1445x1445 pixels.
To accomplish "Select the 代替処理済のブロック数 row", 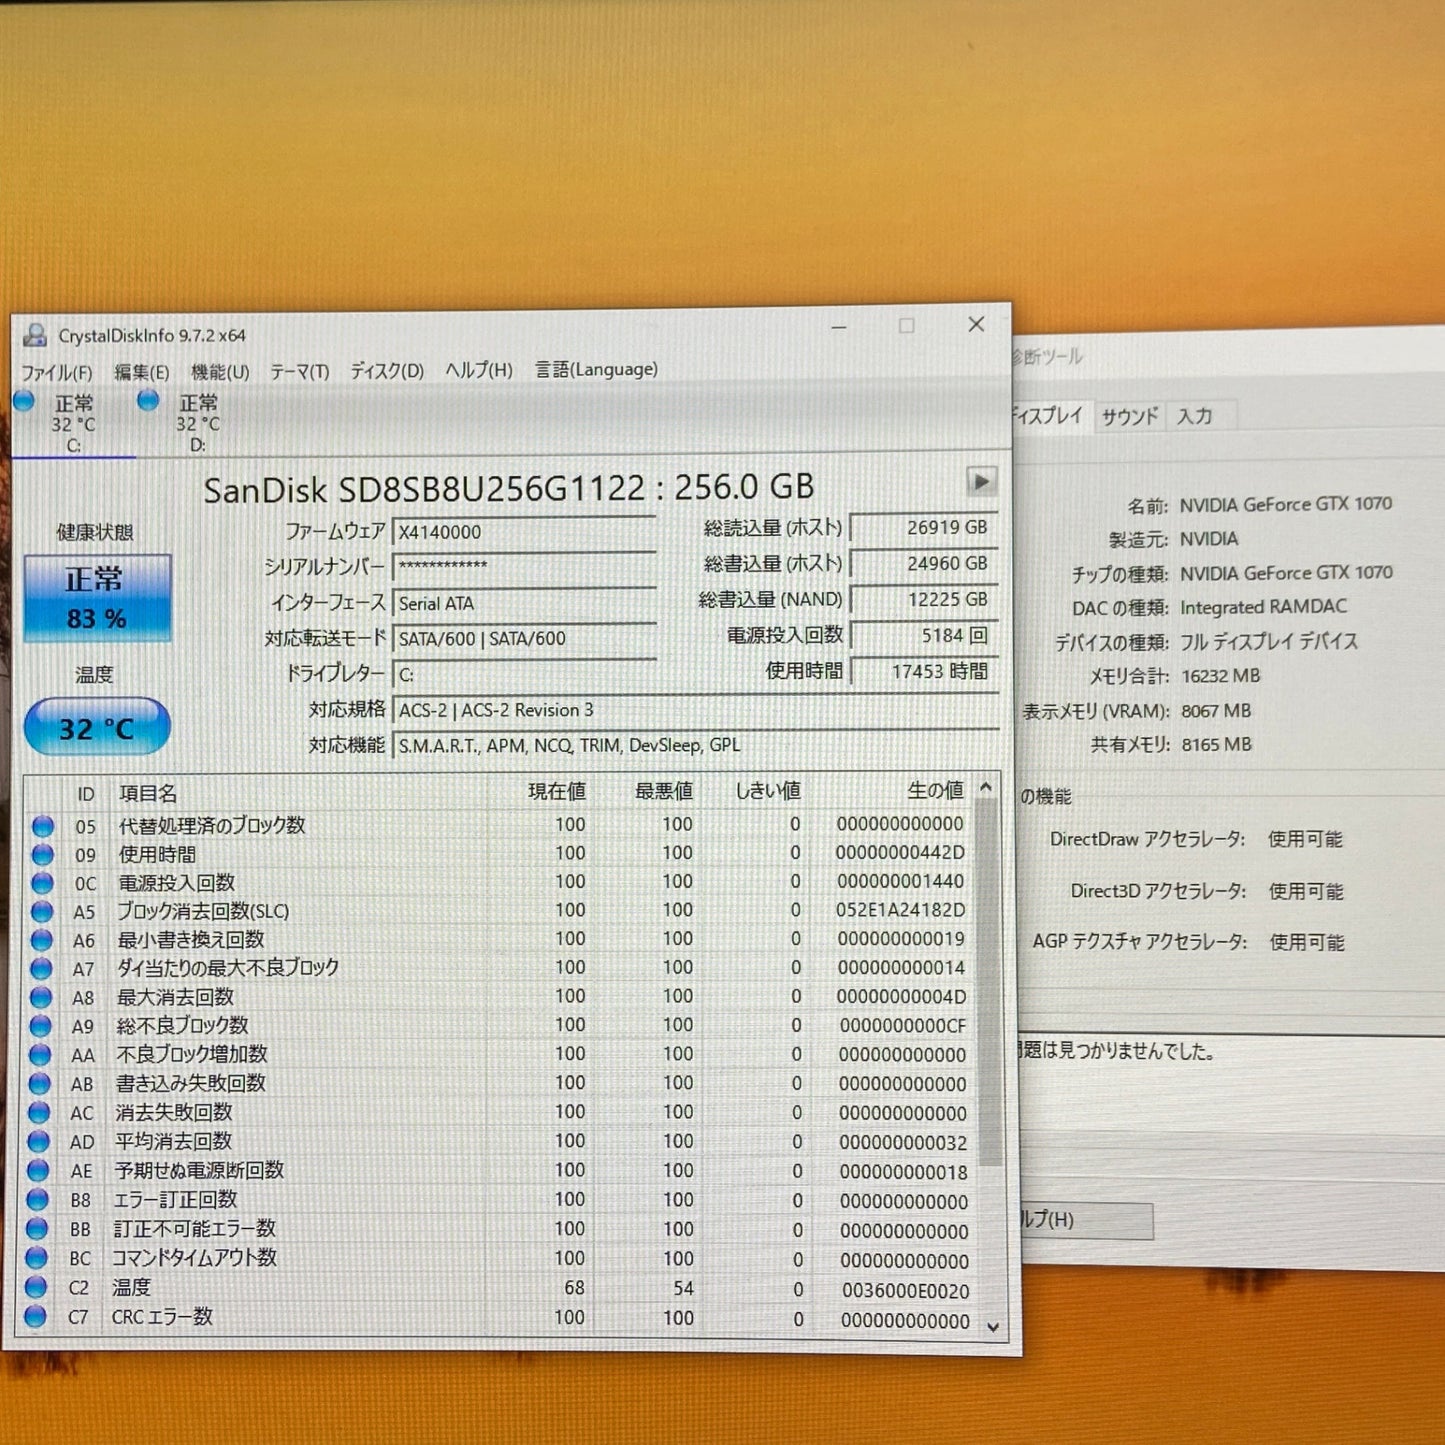I will pos(500,825).
